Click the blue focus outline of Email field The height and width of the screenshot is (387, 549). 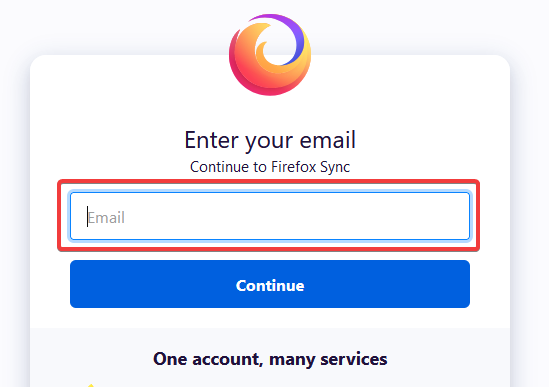click(270, 193)
